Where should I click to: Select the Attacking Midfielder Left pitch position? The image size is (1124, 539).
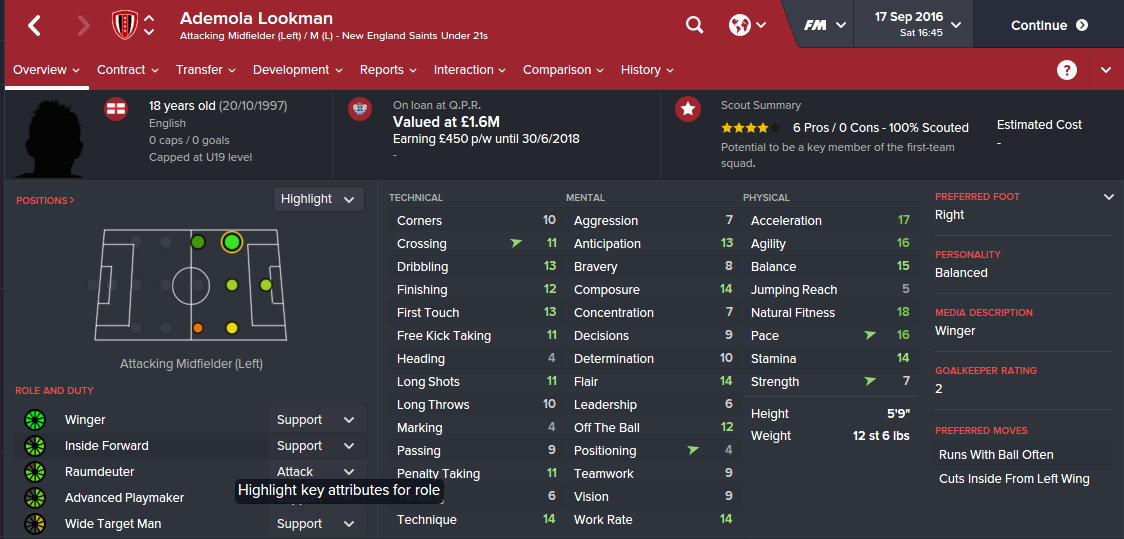pos(231,241)
